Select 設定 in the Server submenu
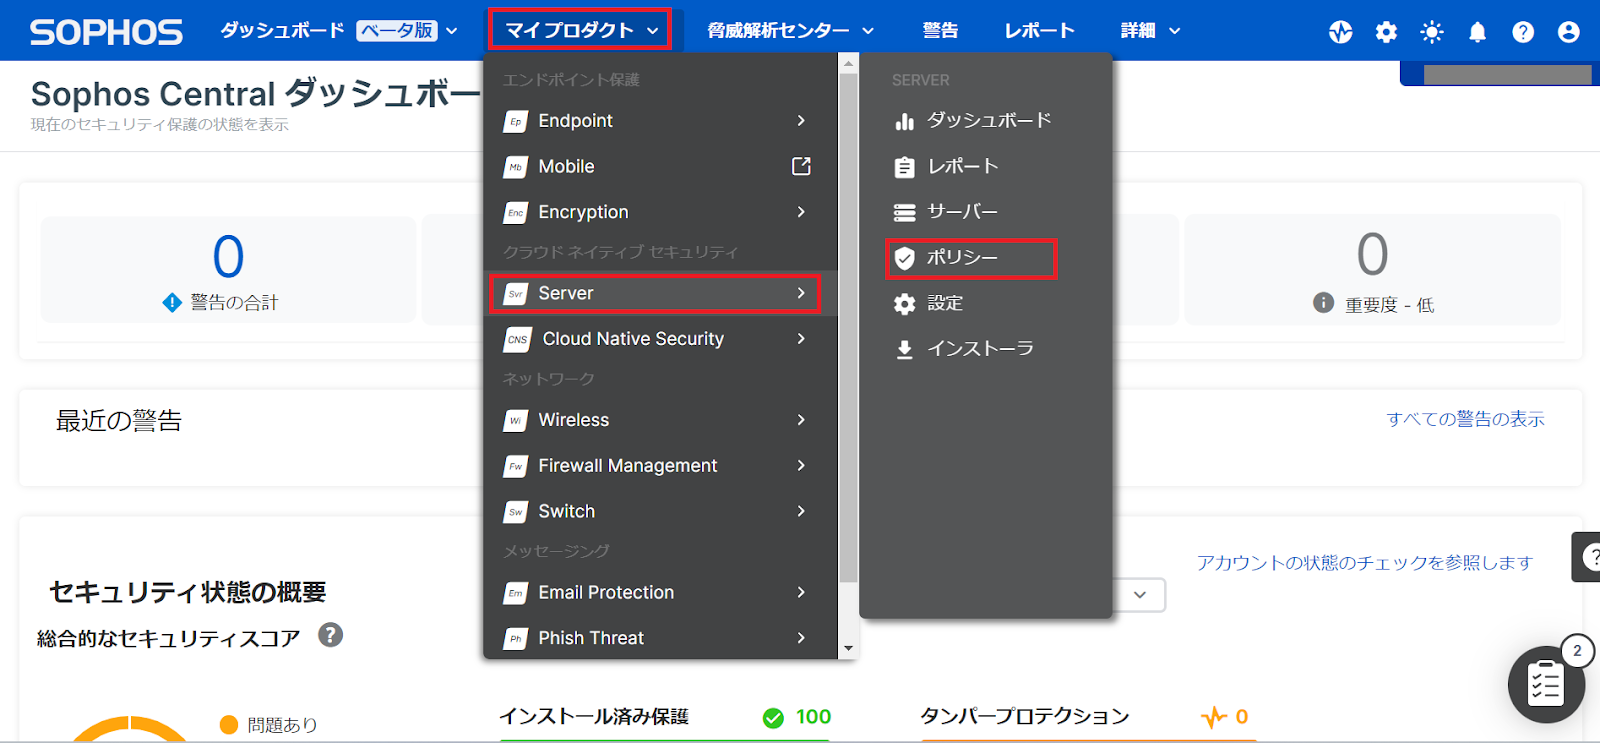Viewport: 1600px width, 743px height. click(945, 304)
